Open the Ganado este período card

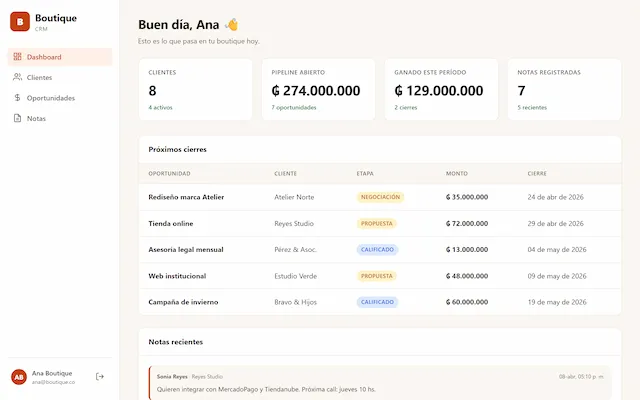click(441, 89)
